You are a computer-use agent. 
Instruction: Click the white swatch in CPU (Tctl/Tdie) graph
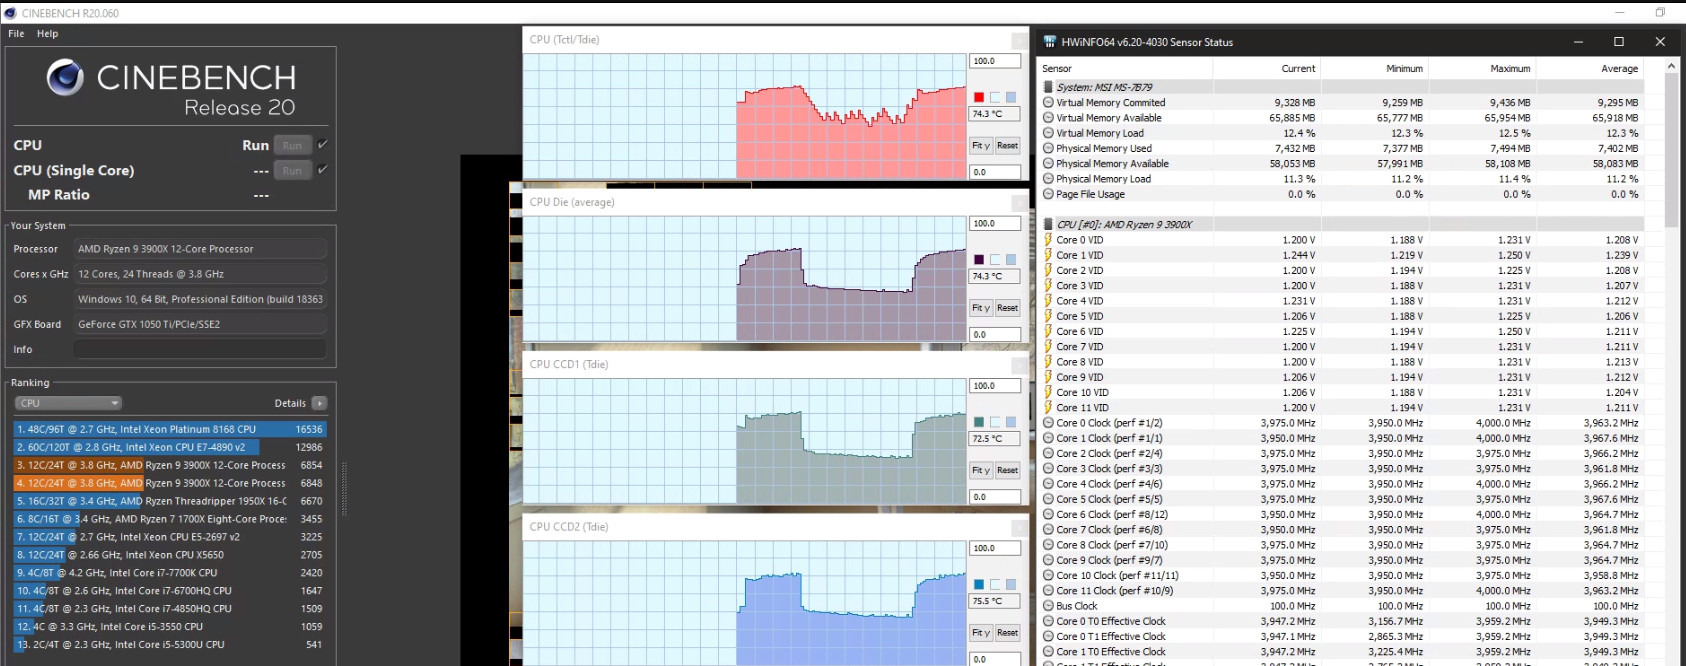995,97
